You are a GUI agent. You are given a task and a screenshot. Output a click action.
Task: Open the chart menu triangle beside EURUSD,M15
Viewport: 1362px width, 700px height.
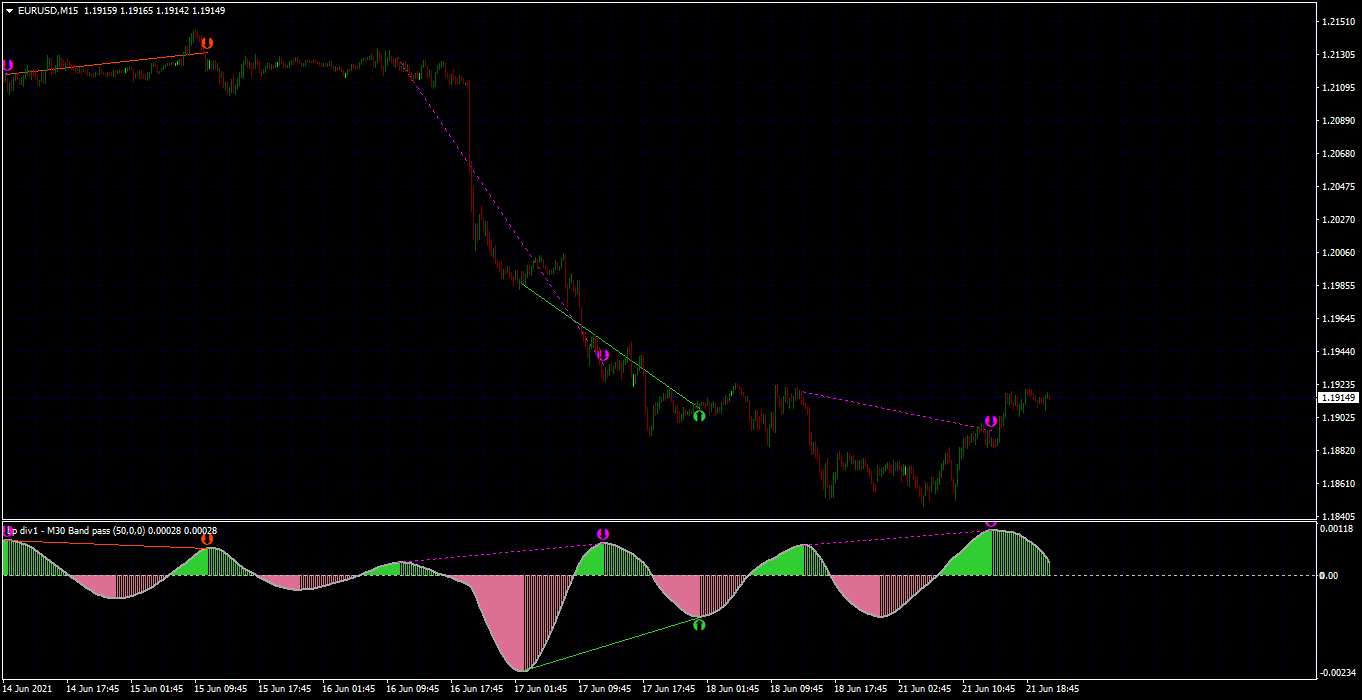click(9, 11)
